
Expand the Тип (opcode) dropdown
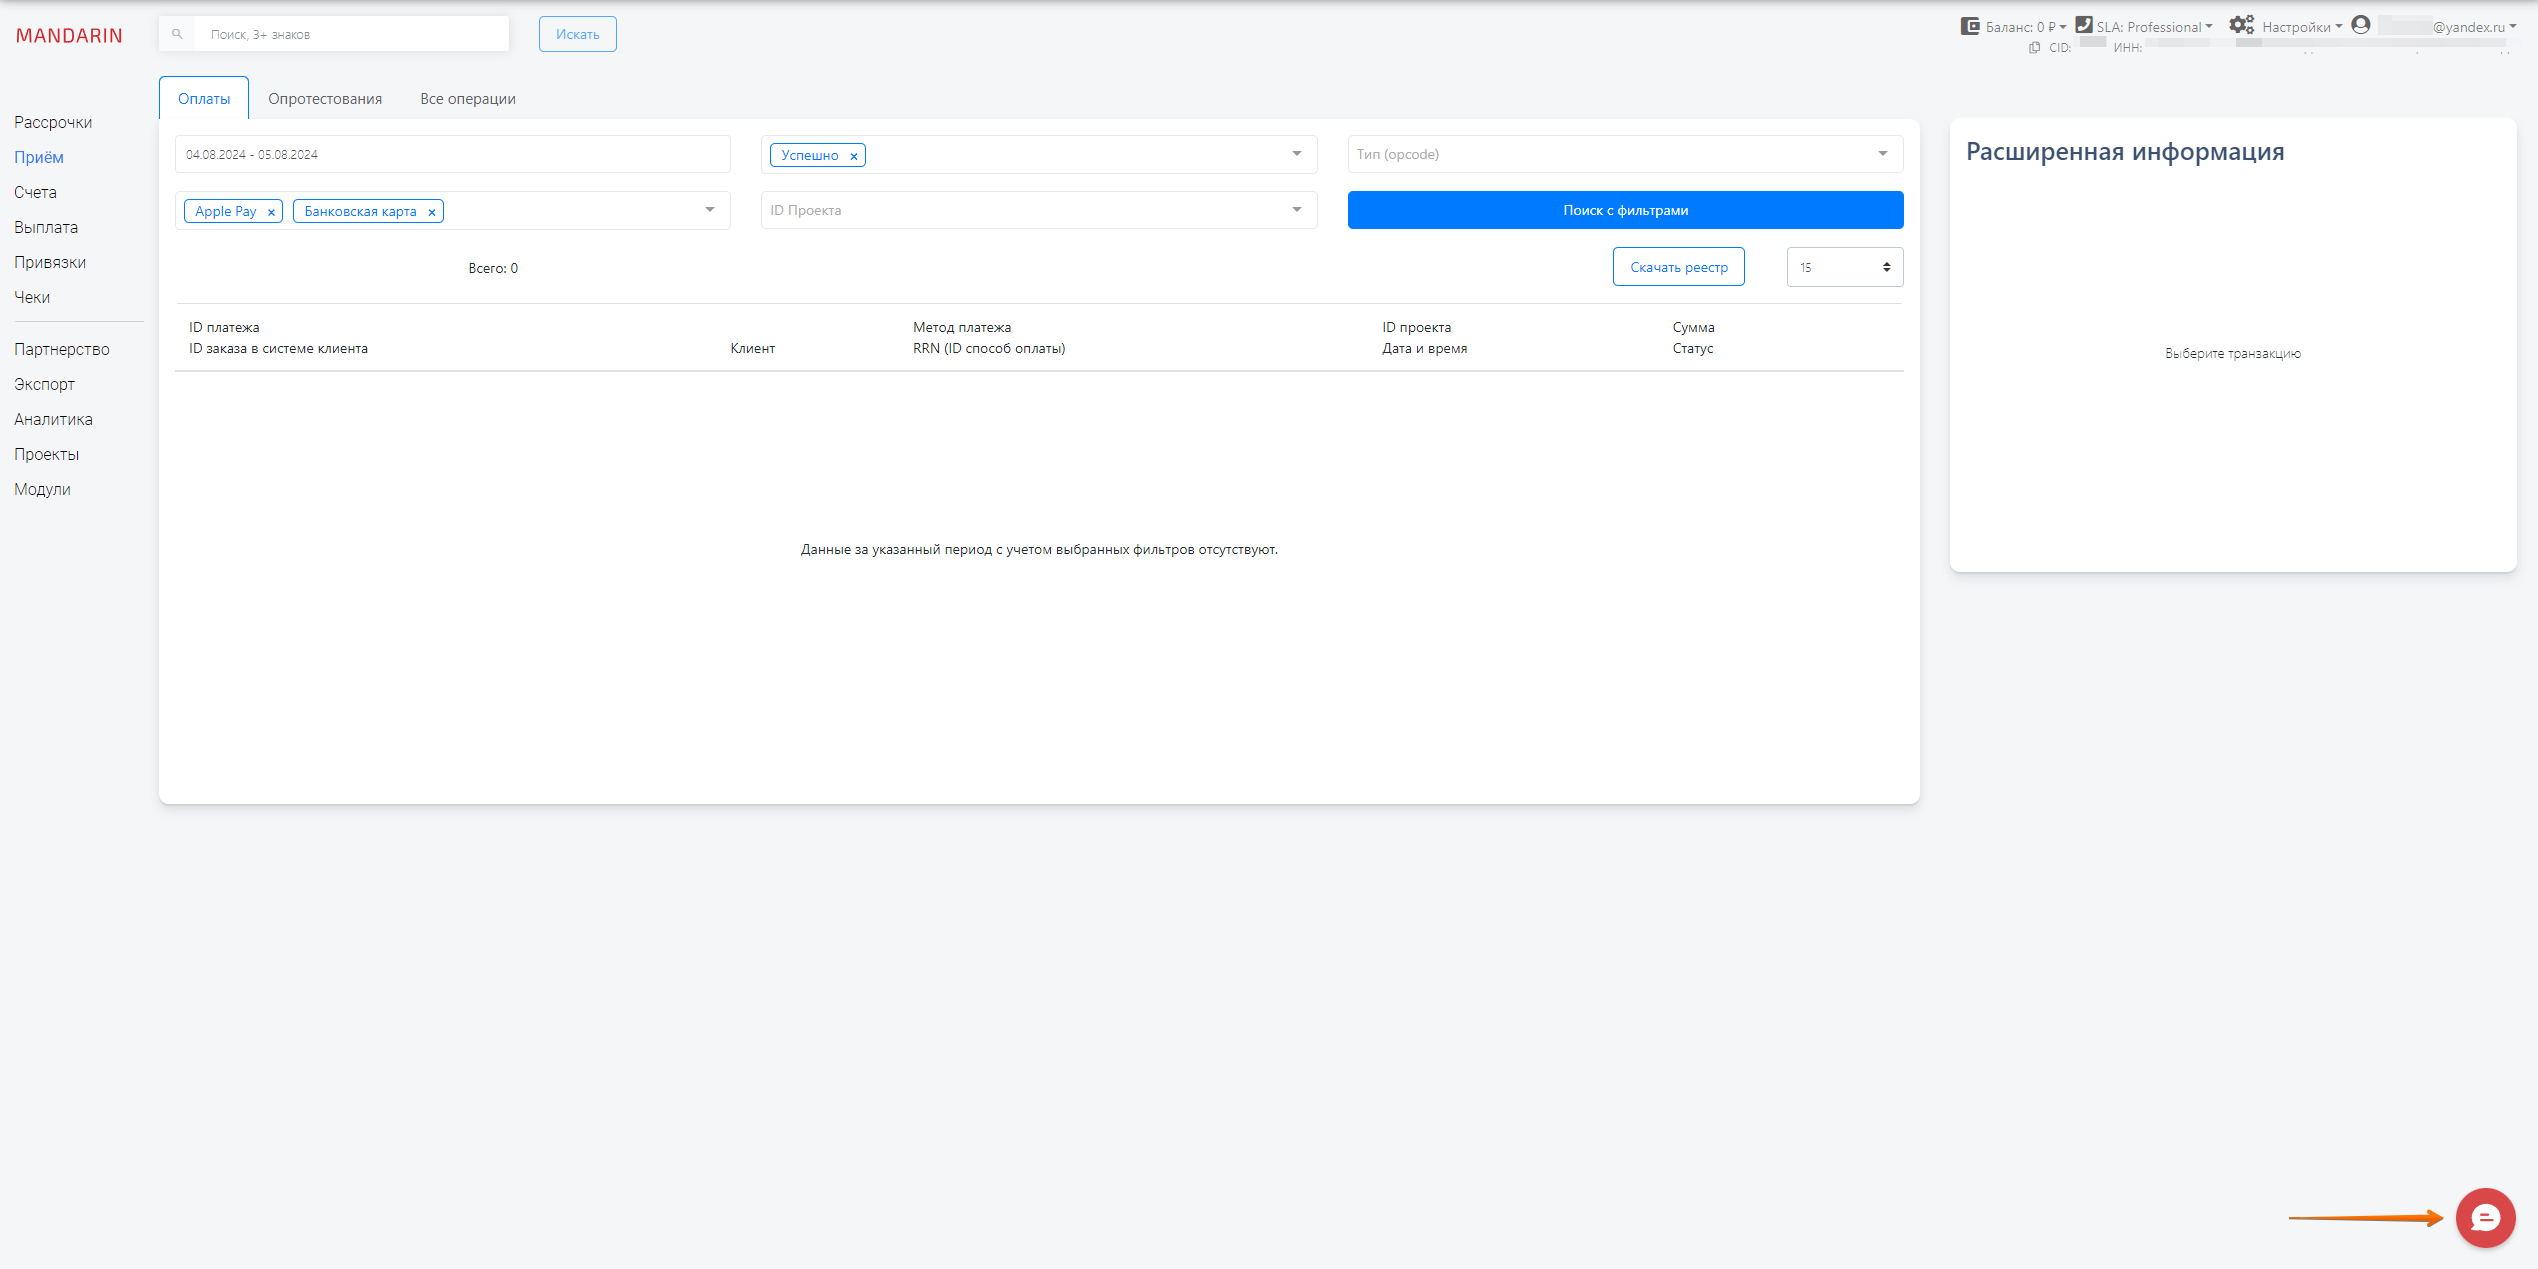1883,154
